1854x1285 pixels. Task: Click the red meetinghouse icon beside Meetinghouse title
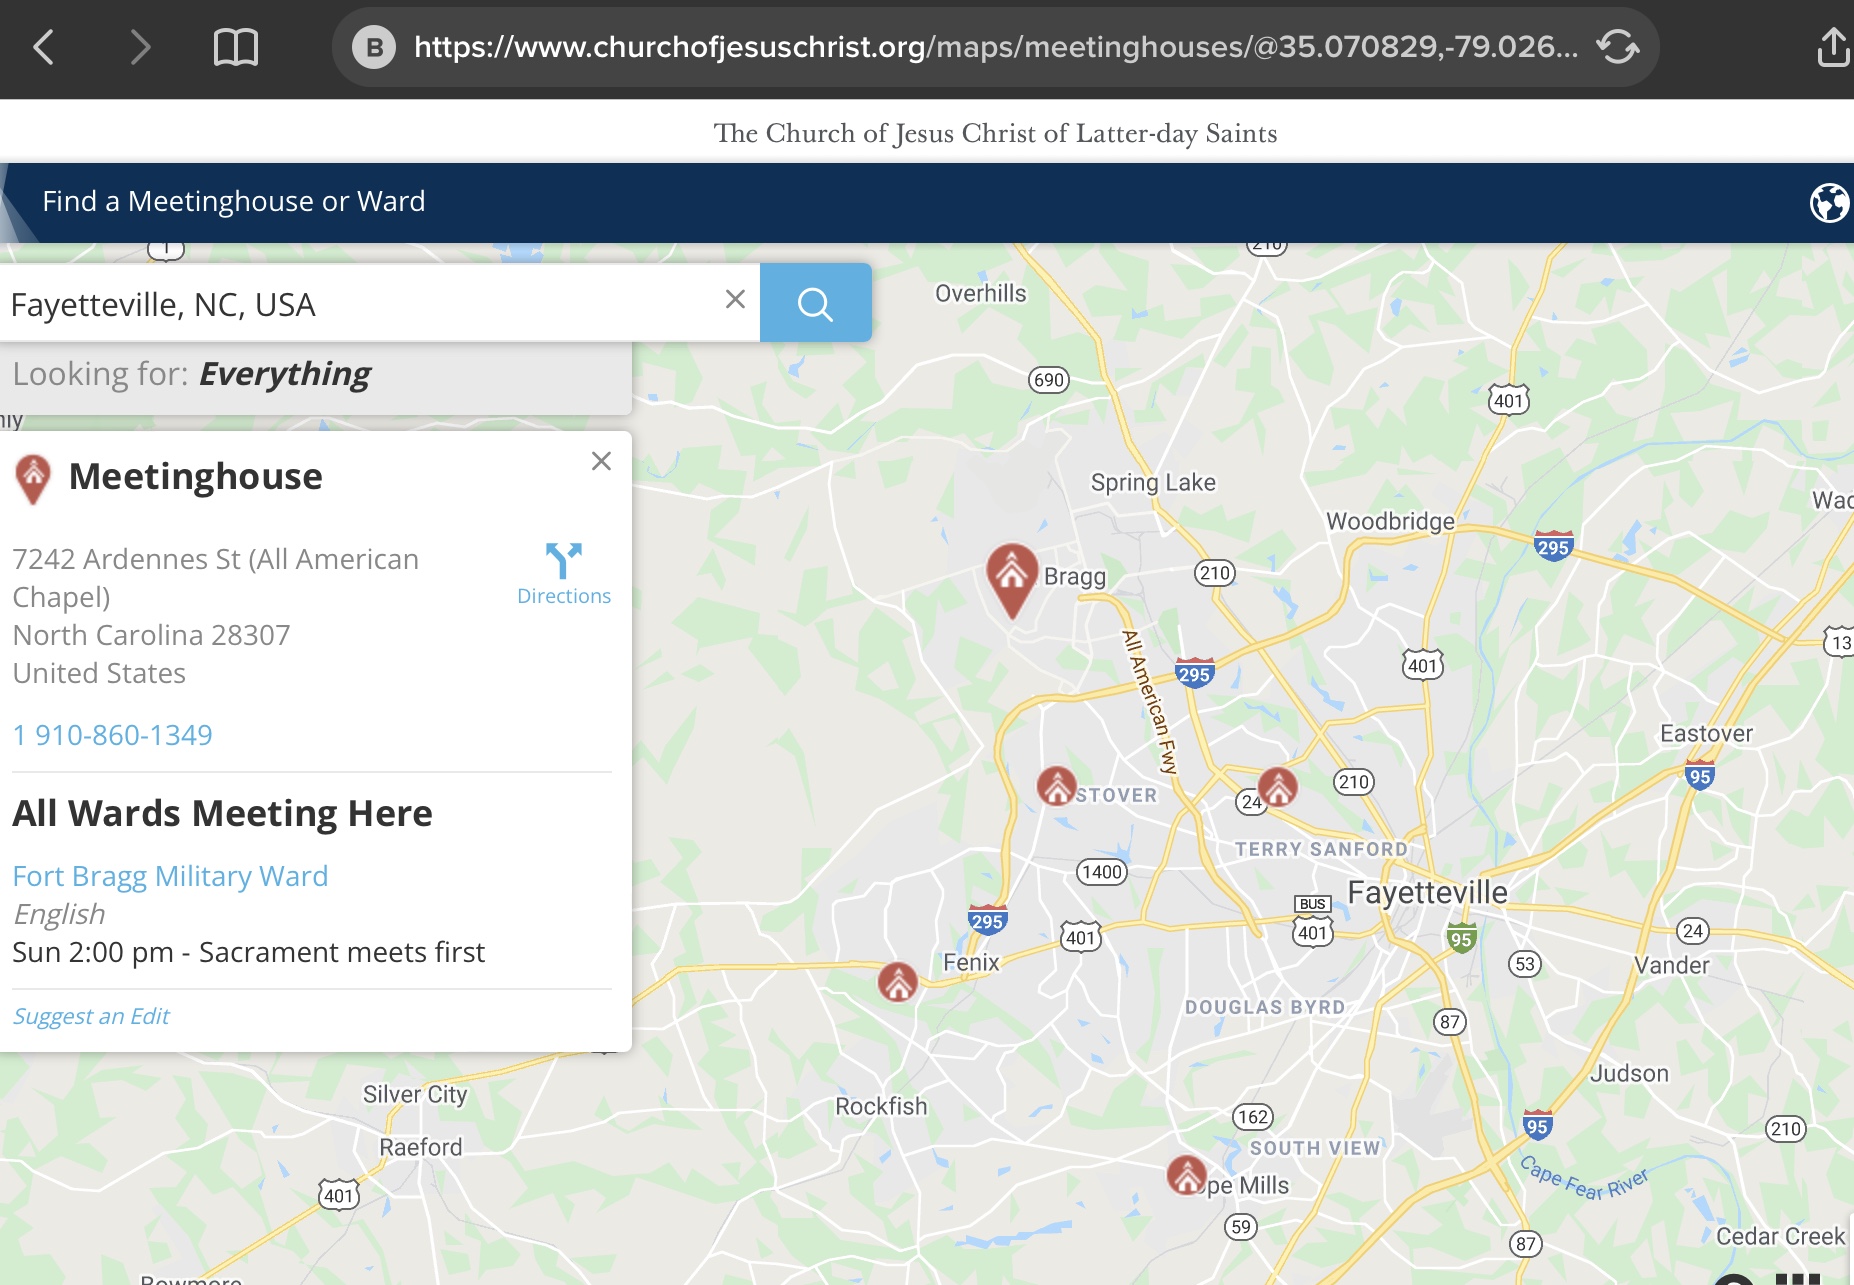tap(33, 479)
